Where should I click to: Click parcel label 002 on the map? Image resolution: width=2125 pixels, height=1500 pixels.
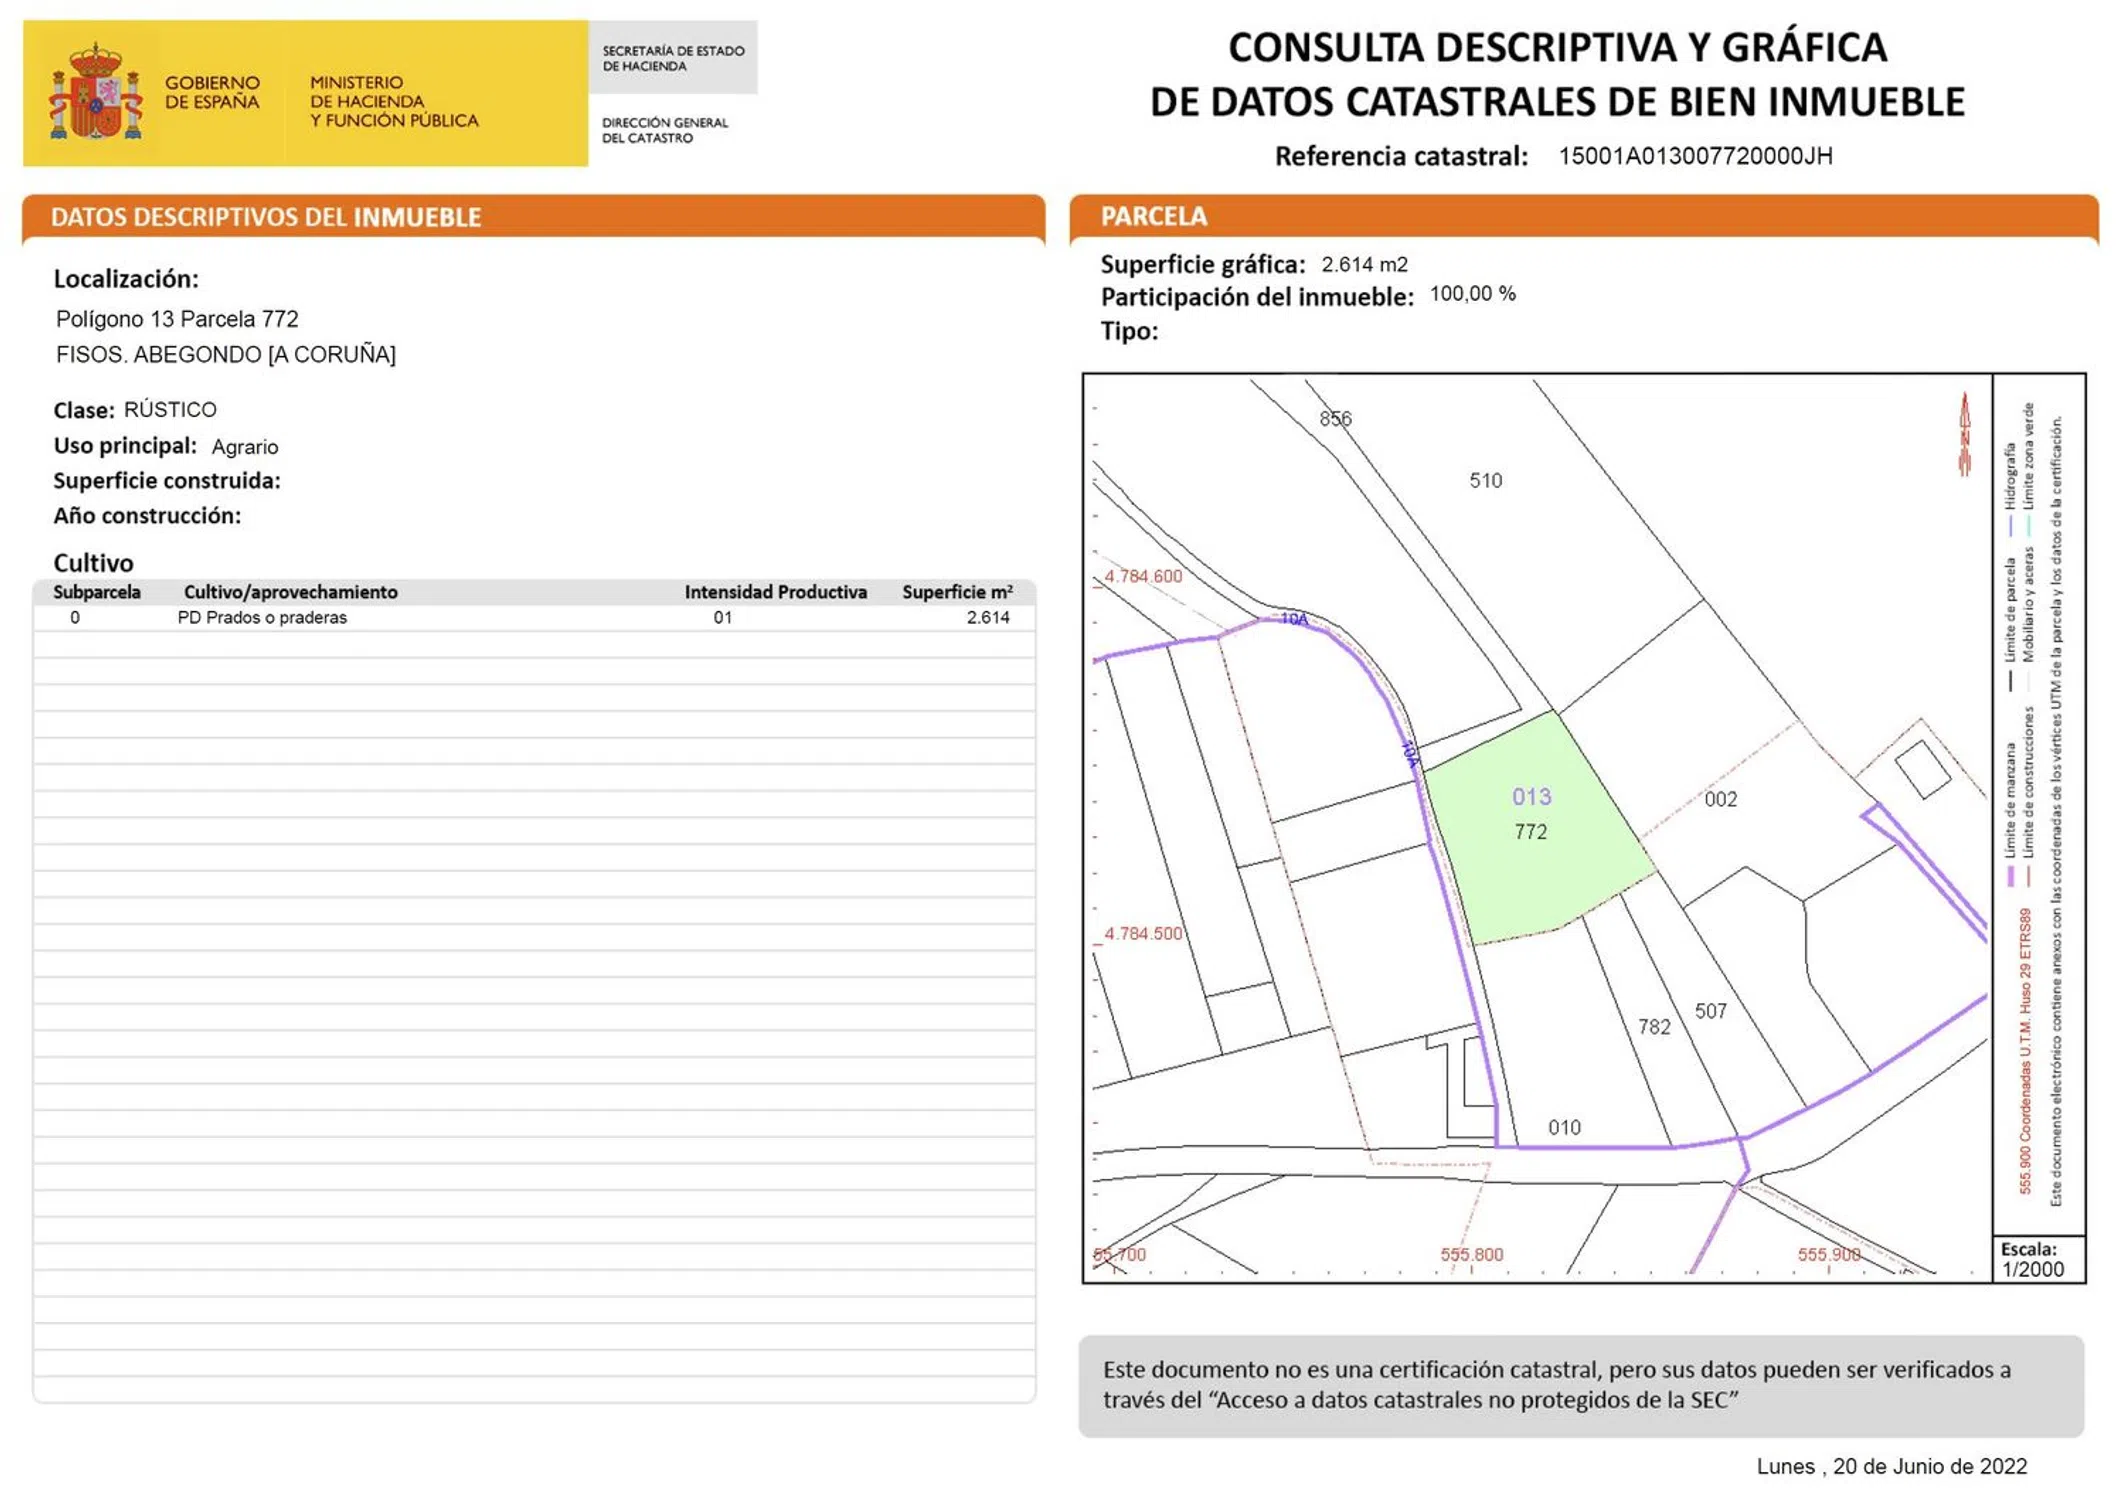click(x=1720, y=799)
